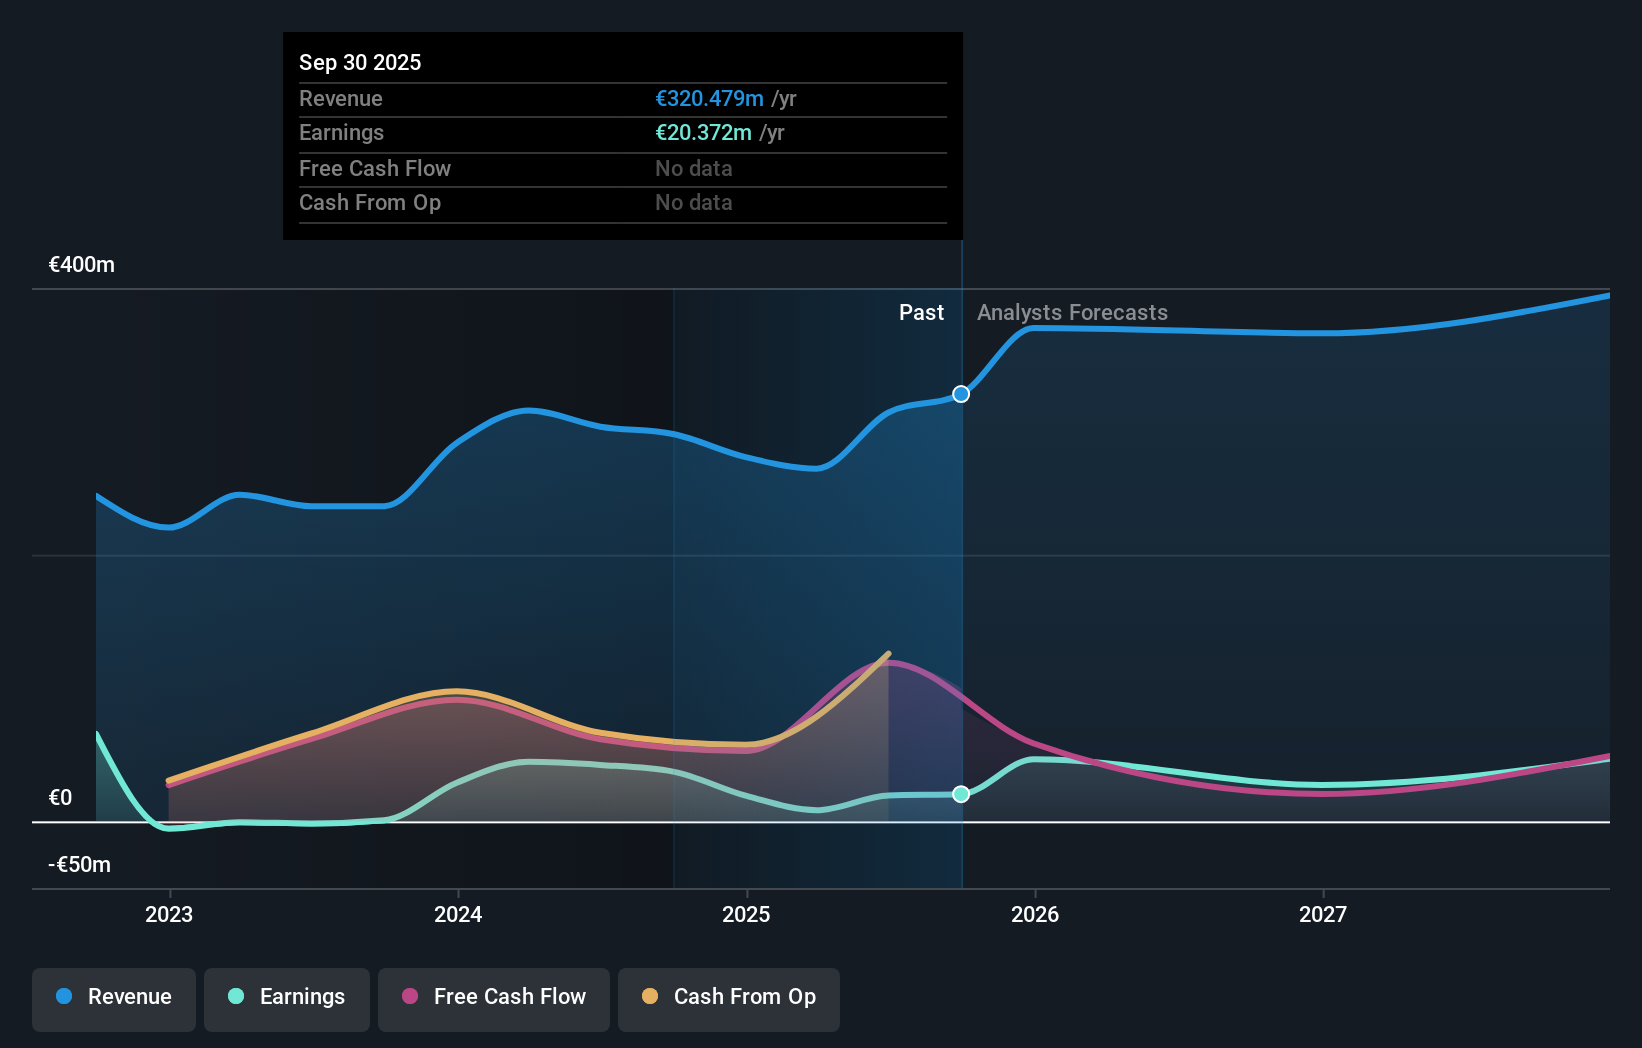1642x1048 pixels.
Task: Toggle the Cash From Op legend button
Action: pyautogui.click(x=729, y=999)
